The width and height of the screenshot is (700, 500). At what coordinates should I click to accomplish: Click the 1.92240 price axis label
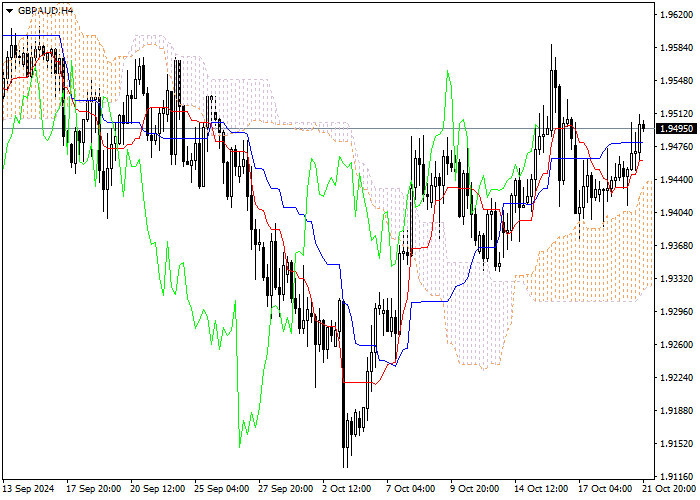coord(677,378)
